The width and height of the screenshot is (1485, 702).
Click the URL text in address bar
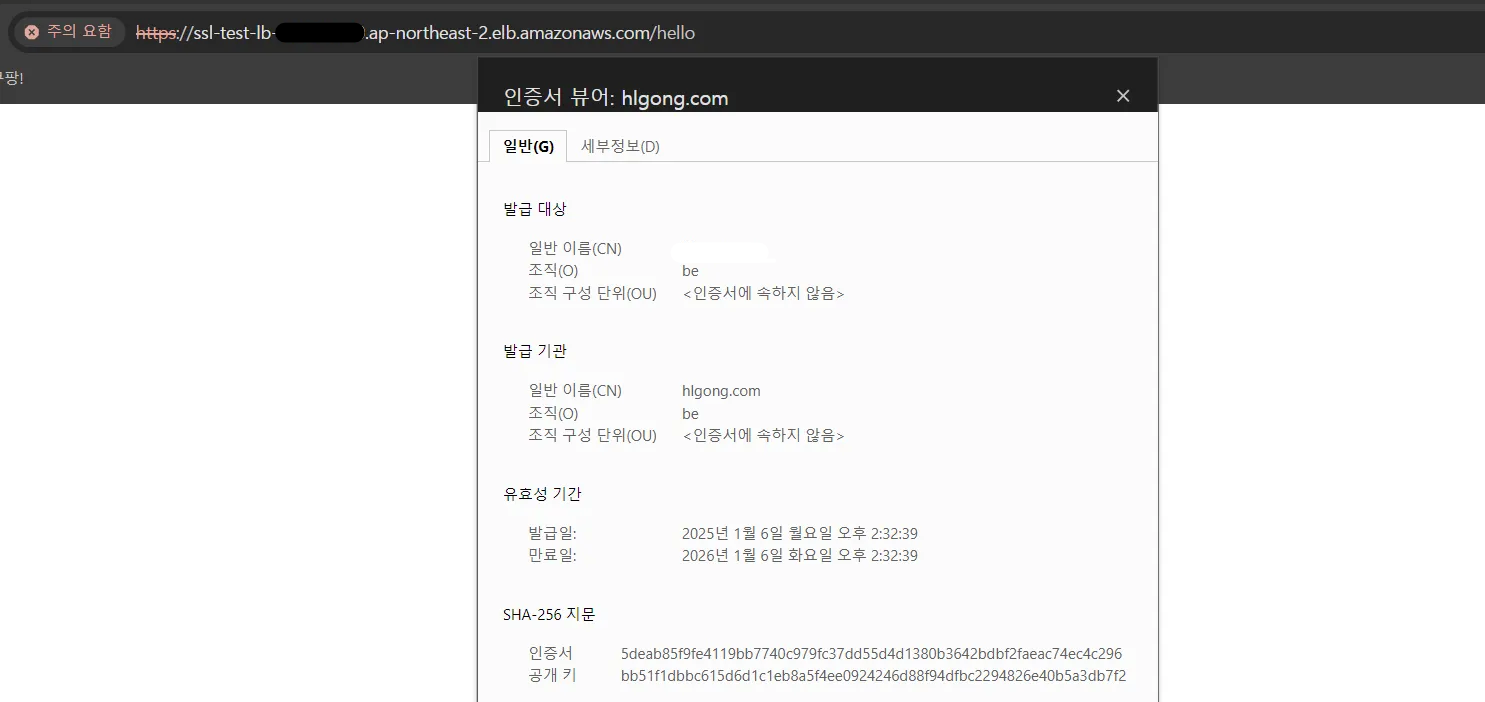click(x=415, y=33)
